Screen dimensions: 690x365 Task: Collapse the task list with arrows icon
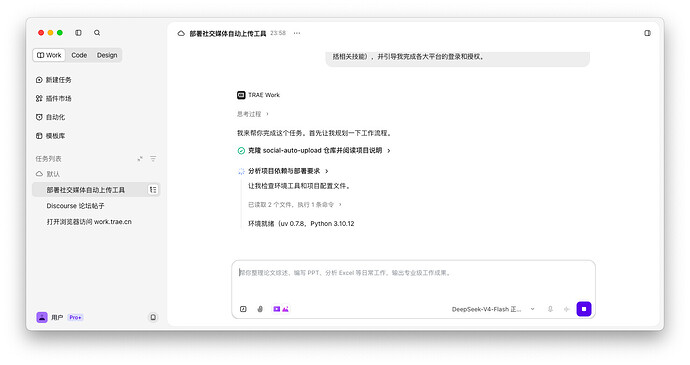140,159
